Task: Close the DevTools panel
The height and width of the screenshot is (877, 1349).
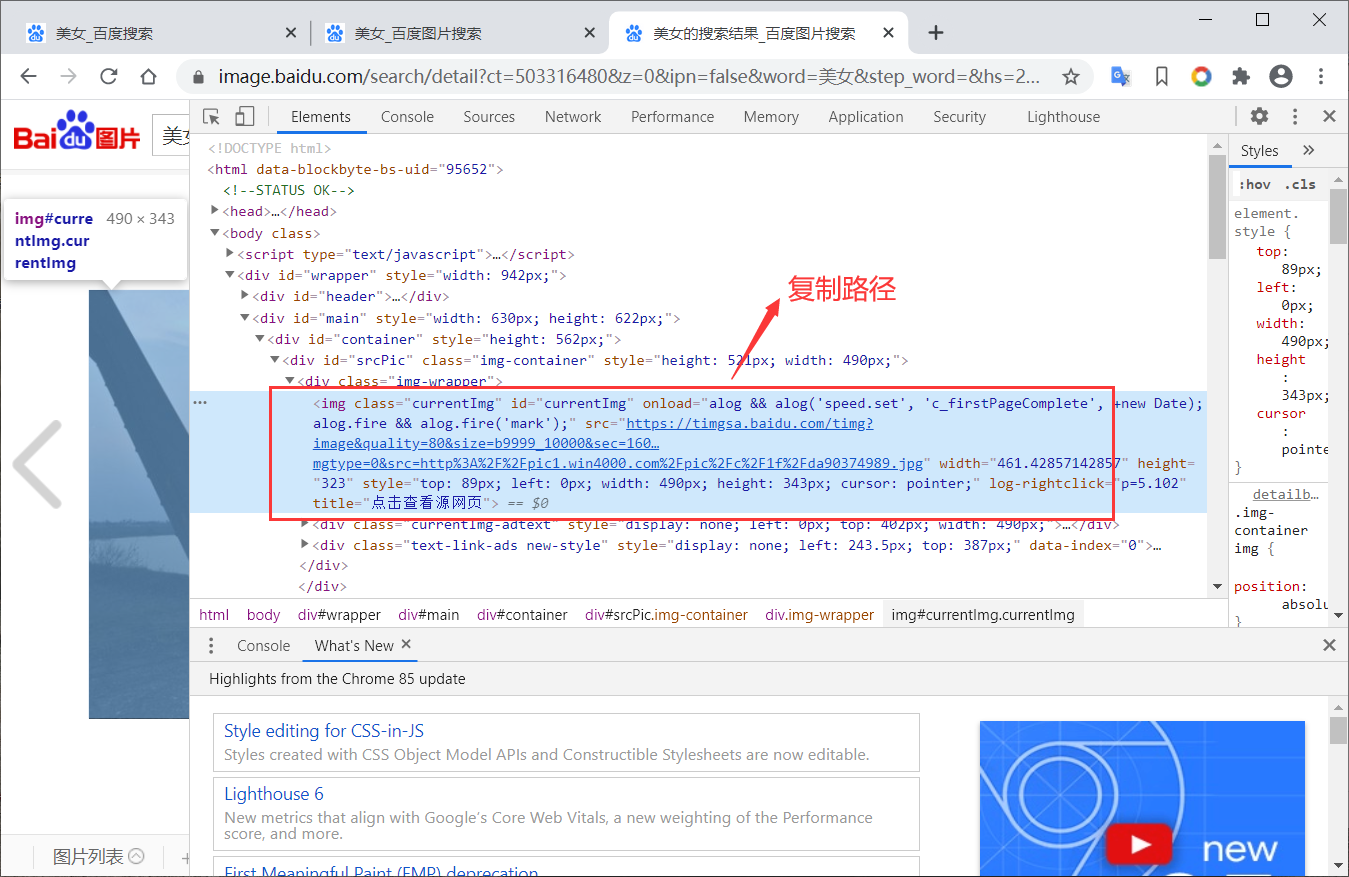Action: (1329, 116)
